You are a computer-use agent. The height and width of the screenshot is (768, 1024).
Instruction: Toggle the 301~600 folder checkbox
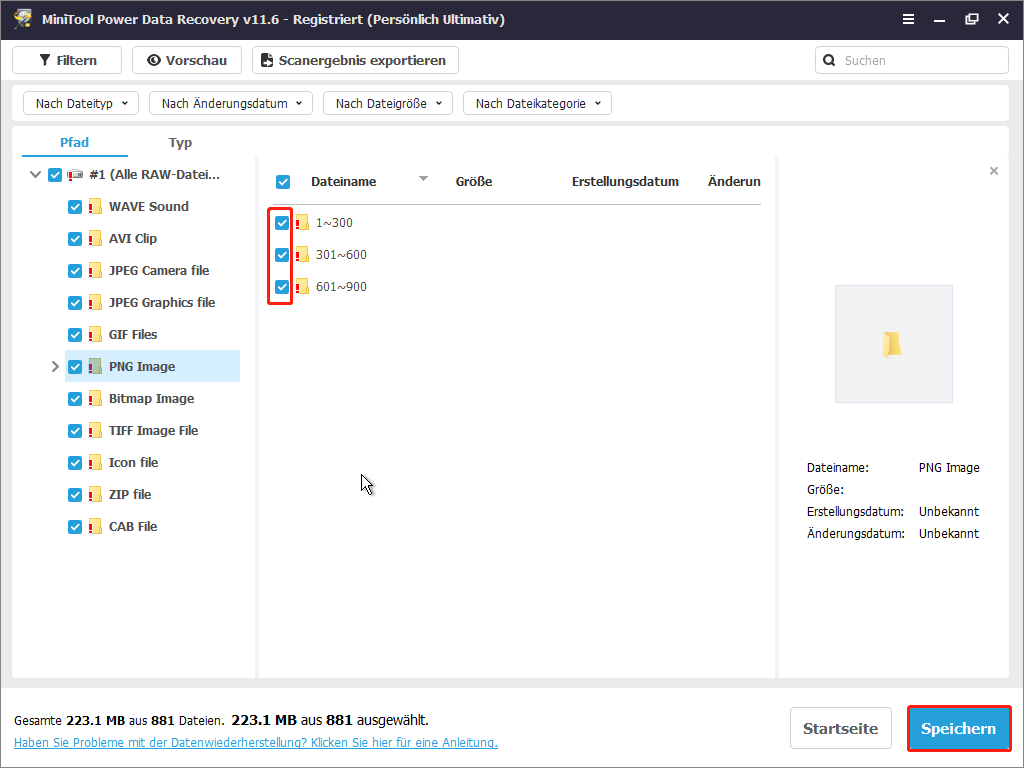(281, 255)
